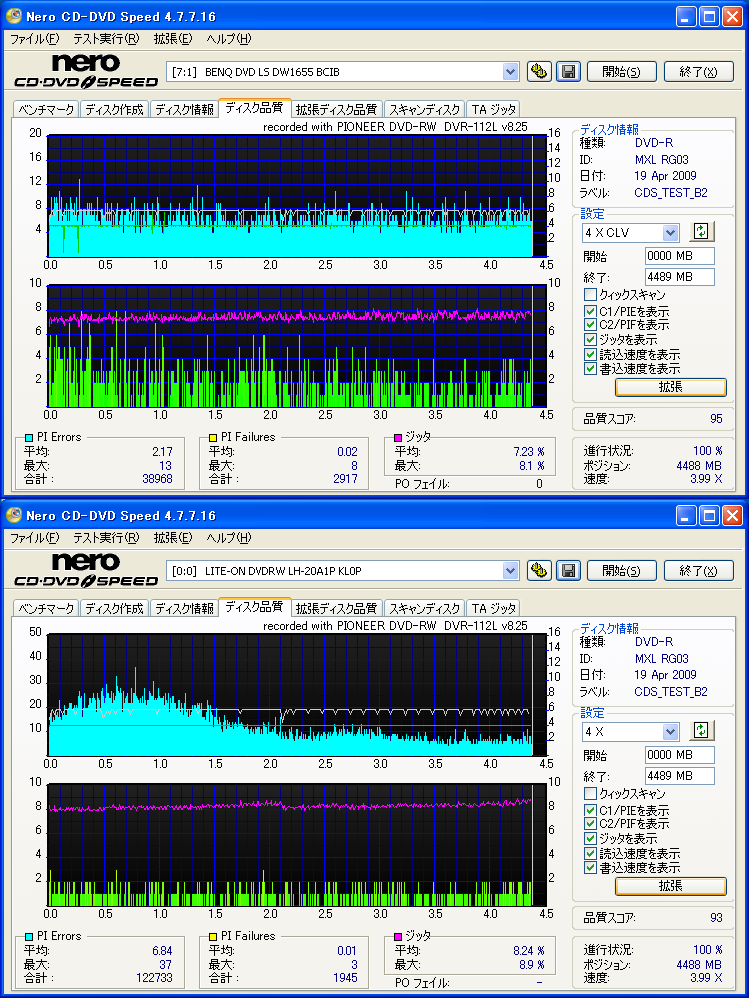Switch to ディスク情報 tab in BENQ window
This screenshot has width=749, height=998.
pos(185,109)
